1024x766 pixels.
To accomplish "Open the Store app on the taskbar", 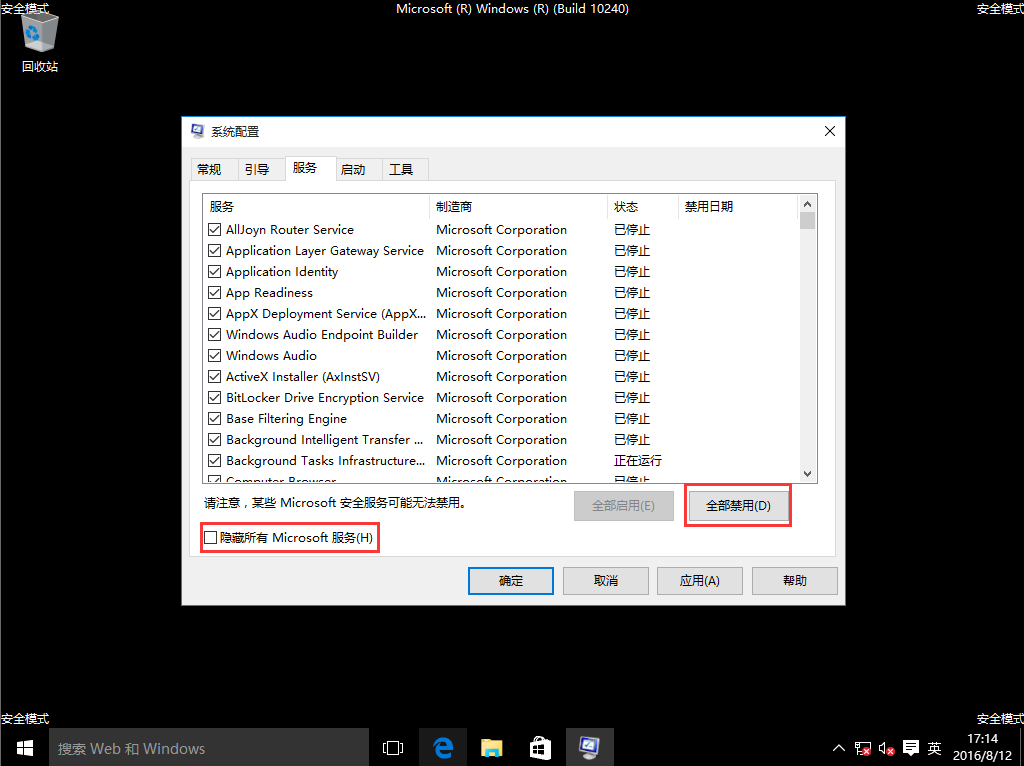I will click(540, 748).
